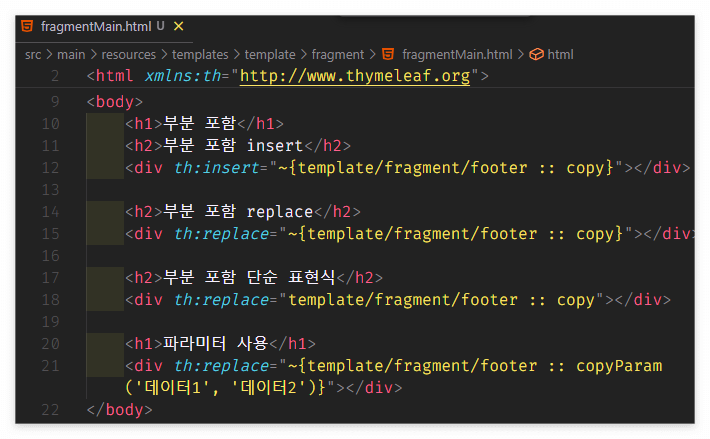Place cursor on closing body tag

[120, 410]
